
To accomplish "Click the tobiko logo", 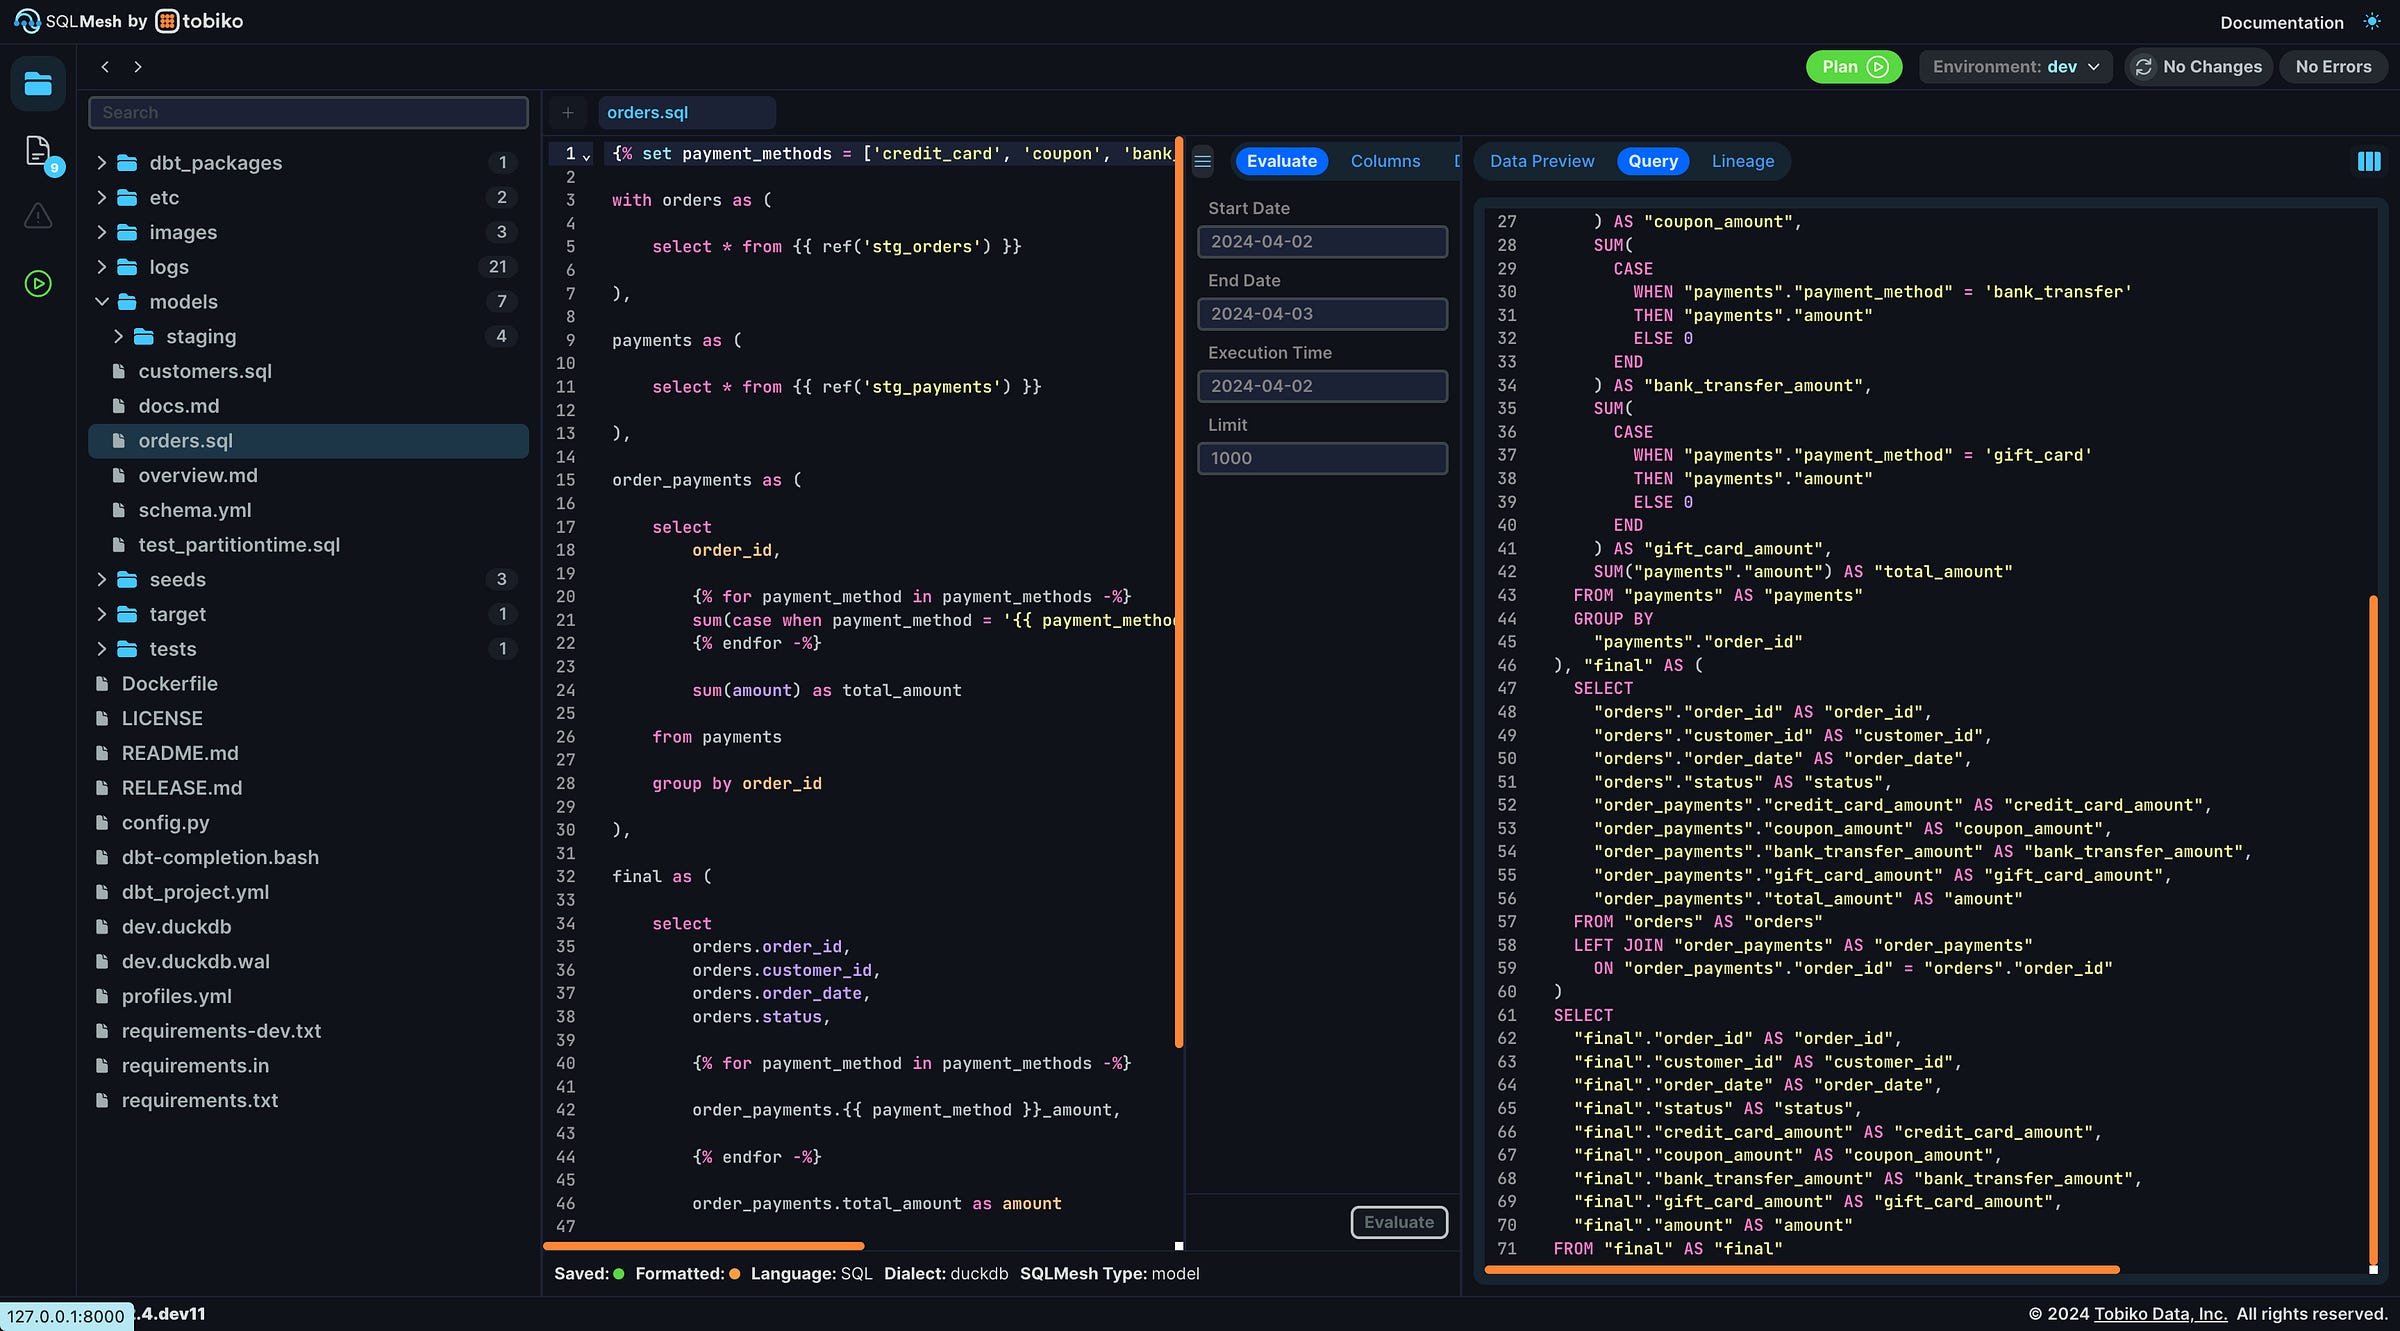I will (200, 21).
